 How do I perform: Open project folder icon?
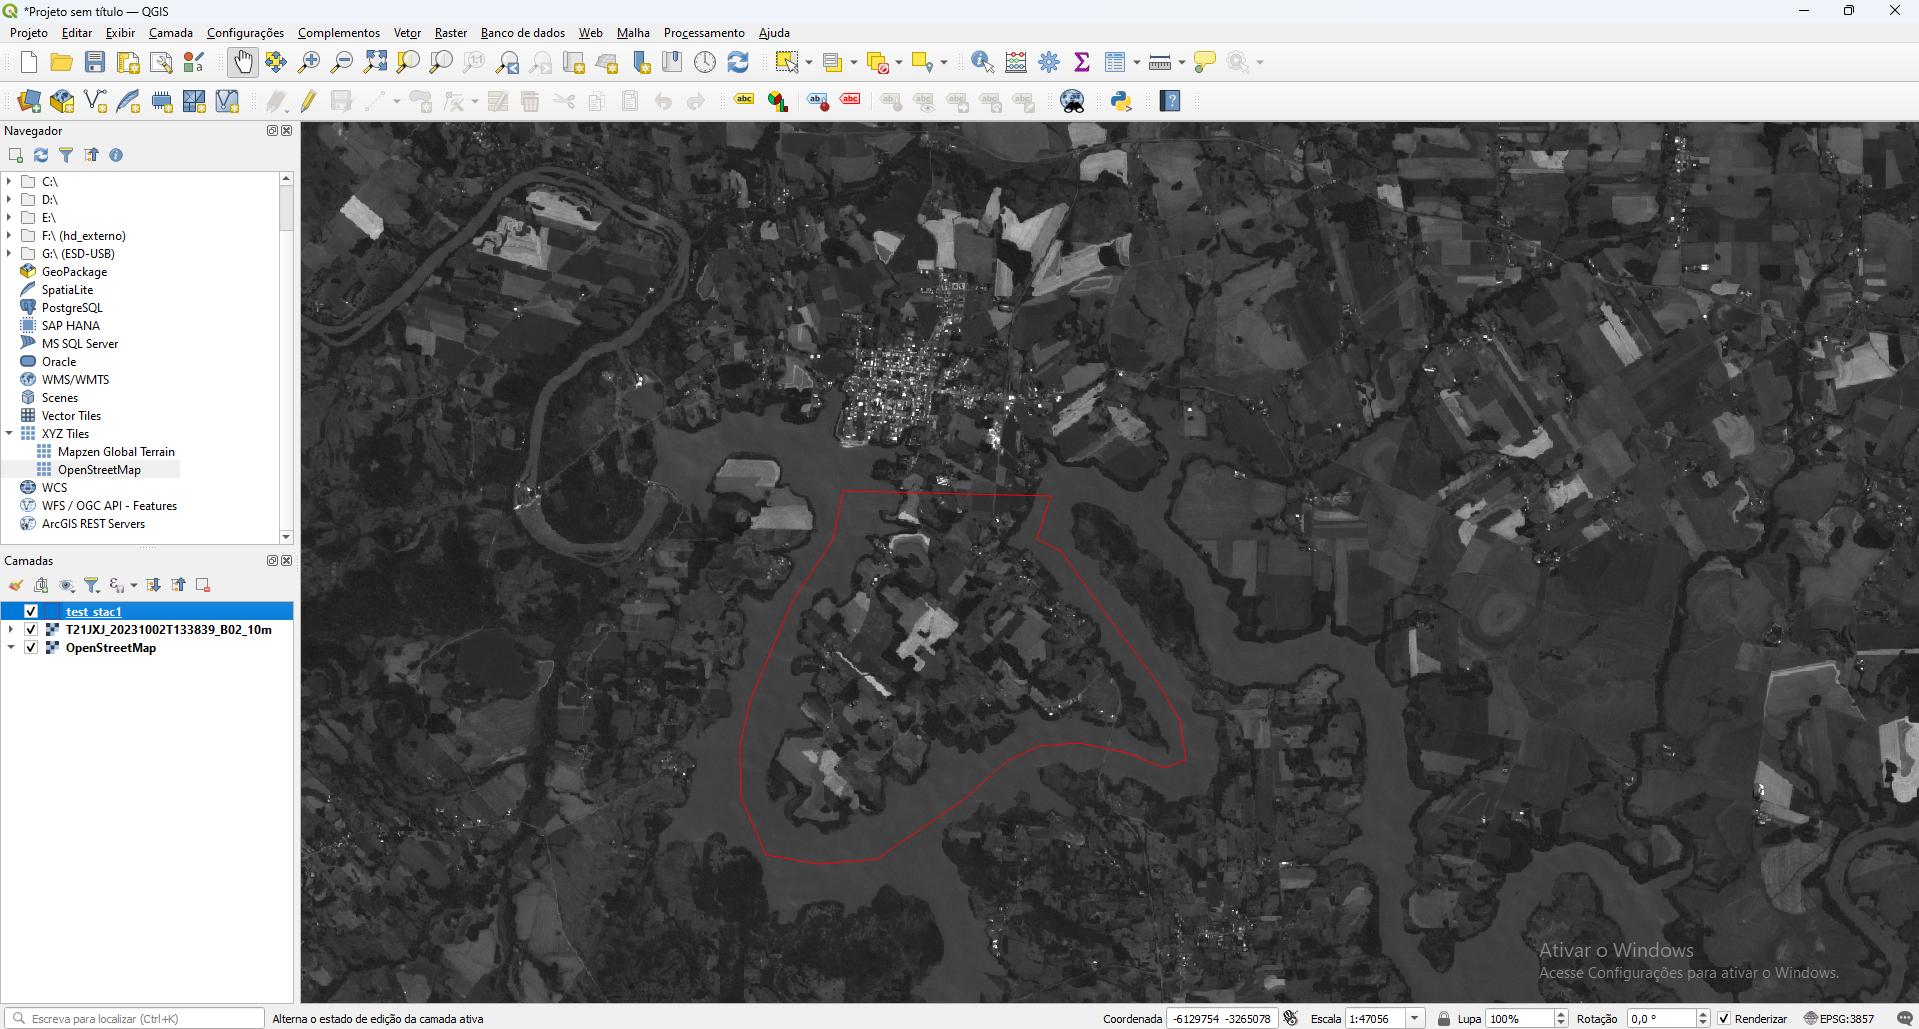(x=62, y=62)
